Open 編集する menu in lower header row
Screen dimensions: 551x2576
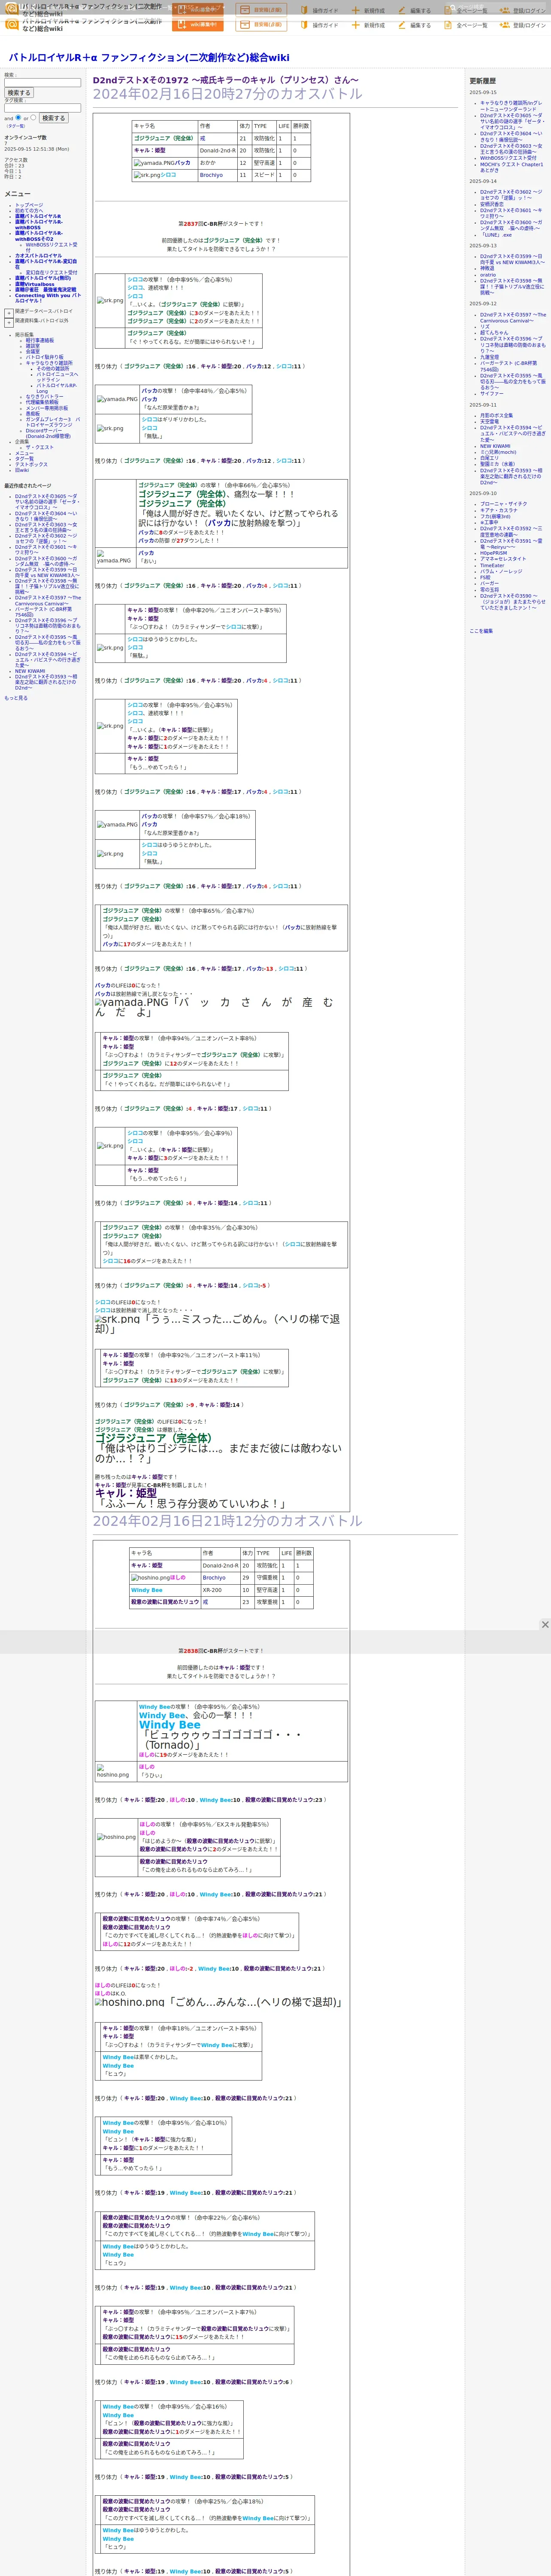(x=415, y=25)
